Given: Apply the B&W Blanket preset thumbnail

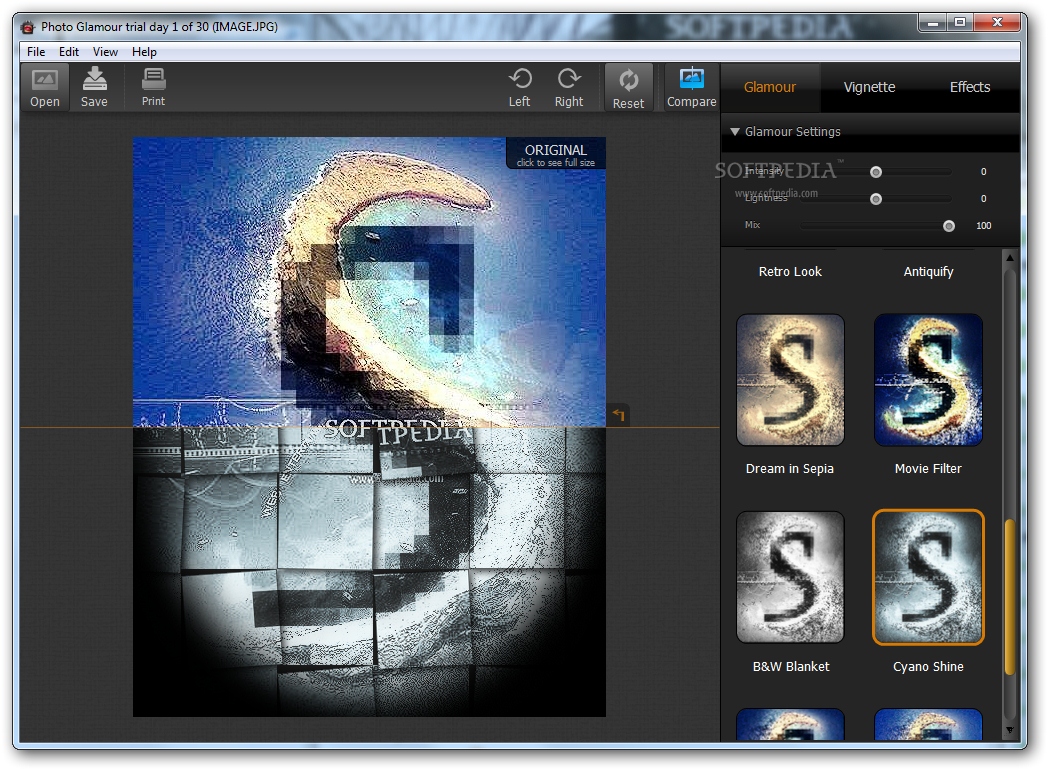Looking at the screenshot, I should click(790, 577).
